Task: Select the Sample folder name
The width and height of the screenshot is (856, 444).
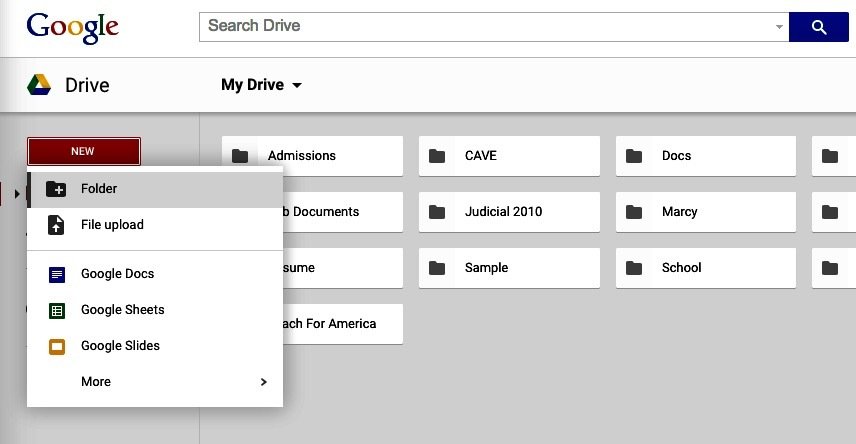Action: pyautogui.click(x=486, y=268)
